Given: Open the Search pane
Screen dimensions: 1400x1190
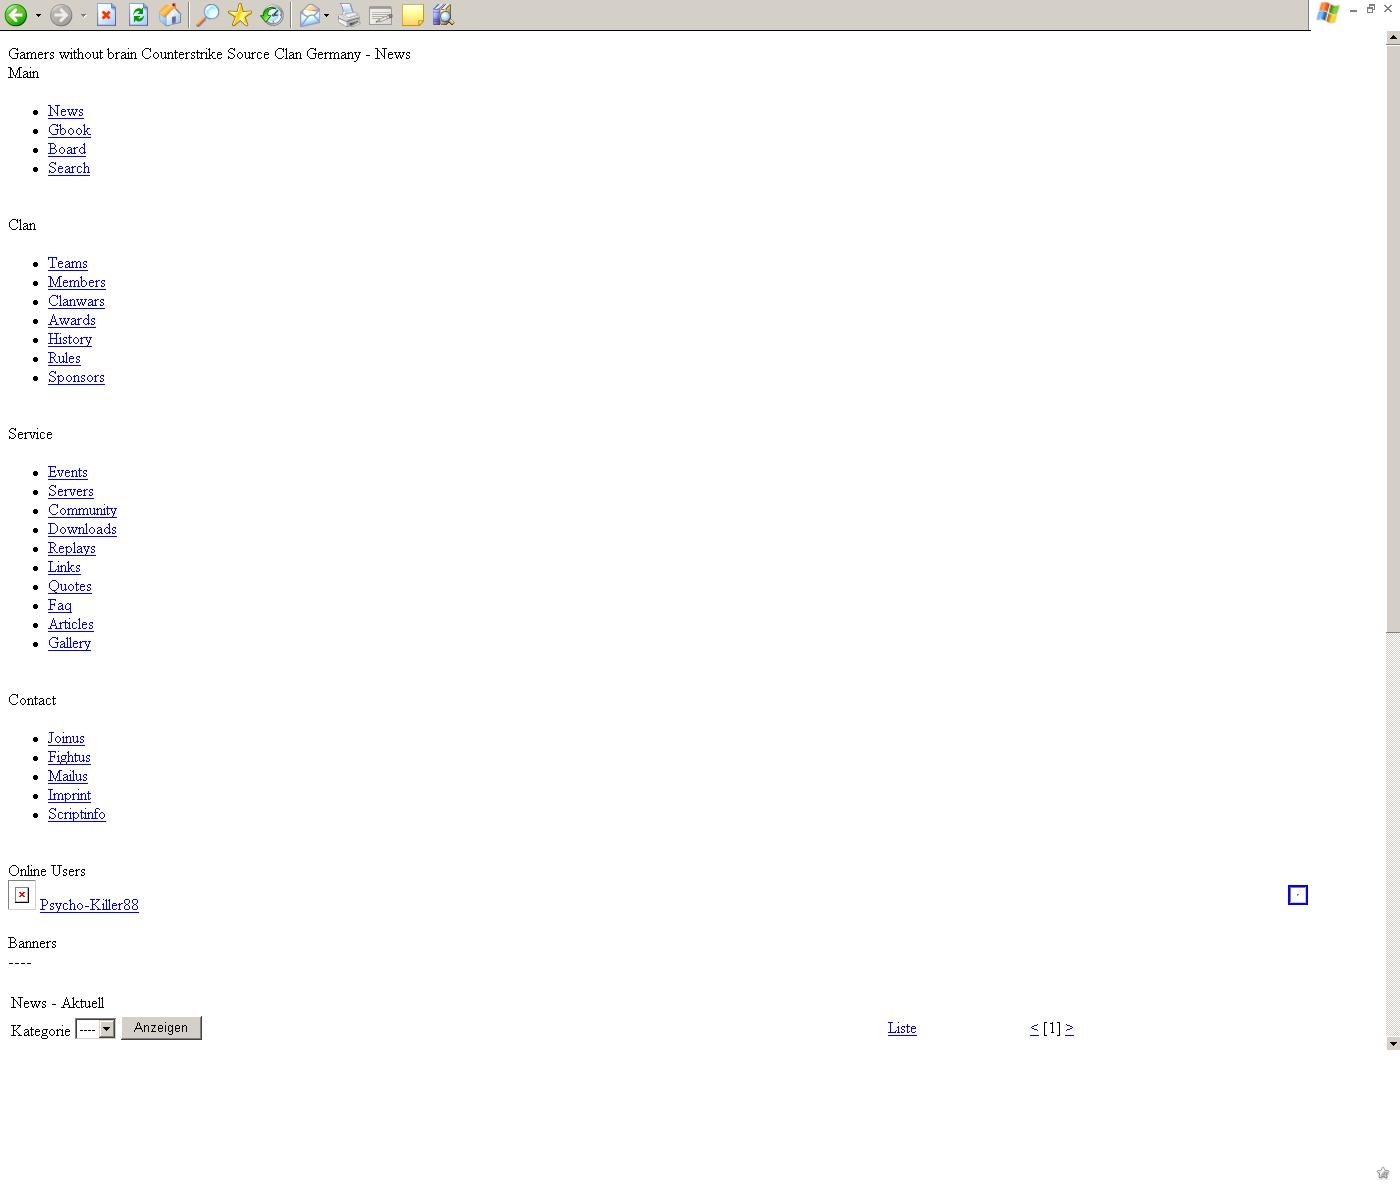Looking at the screenshot, I should tap(206, 15).
